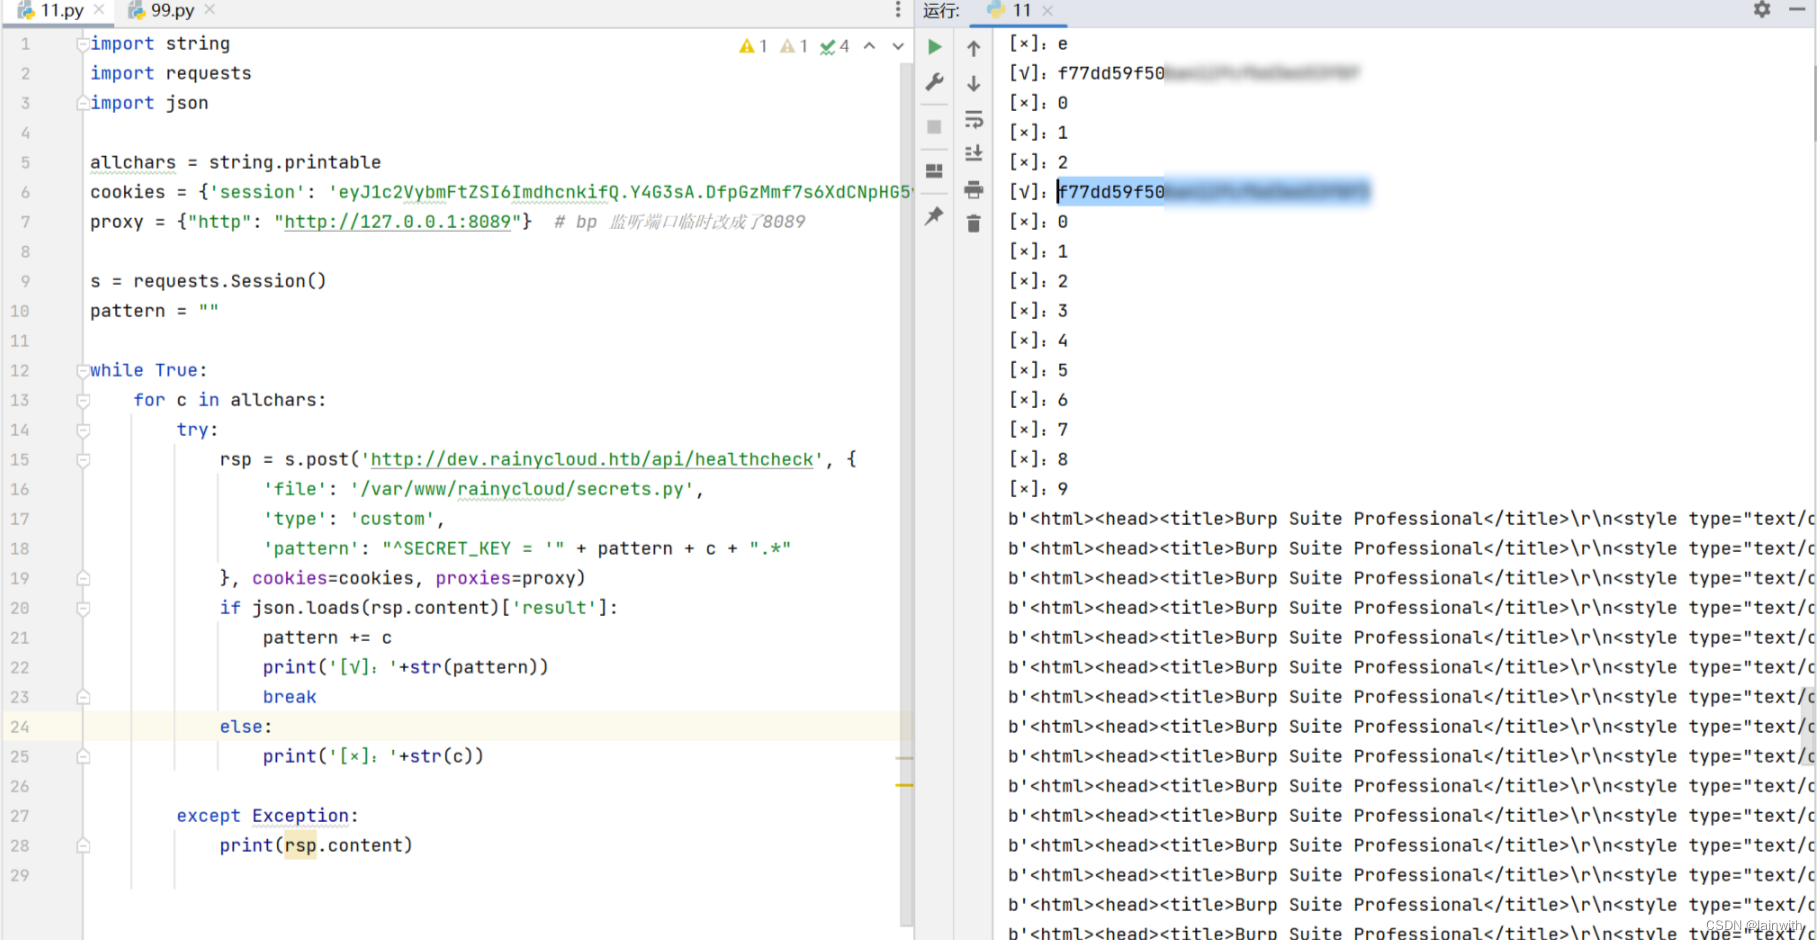Pin the run tab with pin icon

934,216
